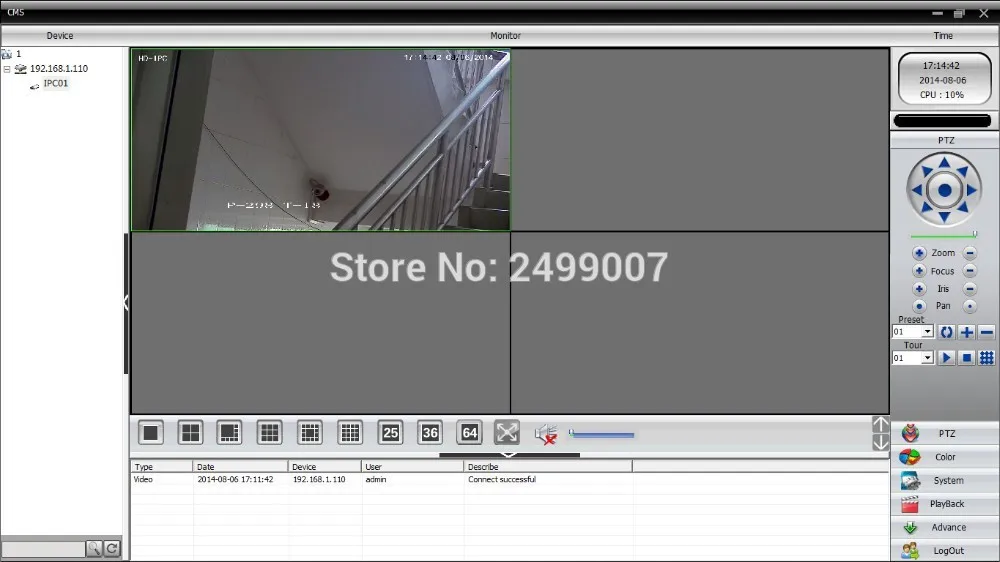Open the PTZ panel tab
The image size is (1000, 562).
coord(945,434)
